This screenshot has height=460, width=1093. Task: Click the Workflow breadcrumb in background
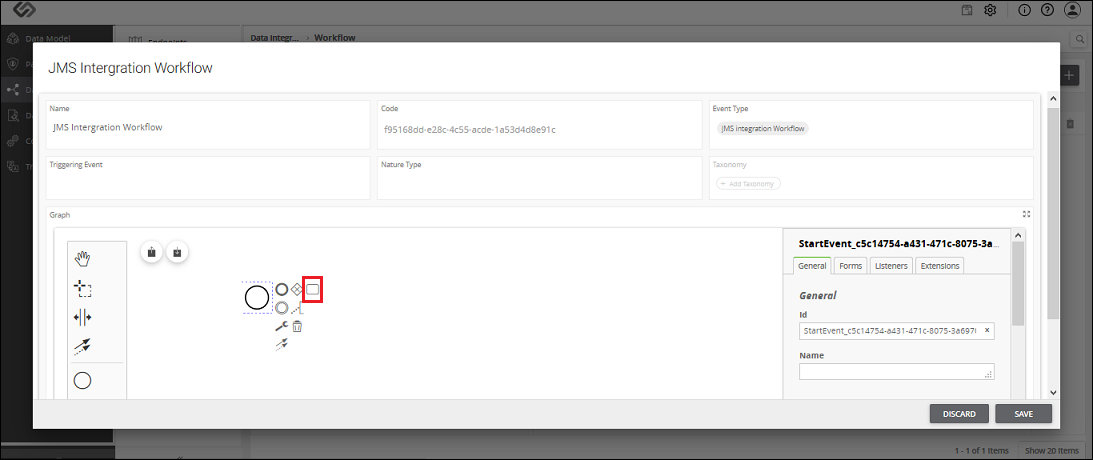(x=335, y=38)
